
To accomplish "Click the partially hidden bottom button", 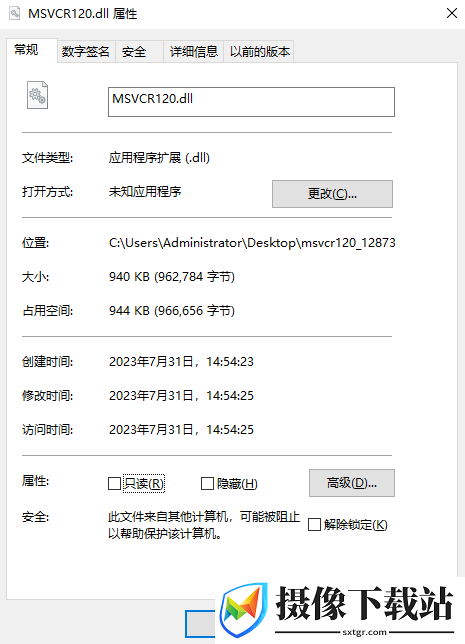I will pyautogui.click(x=200, y=624).
